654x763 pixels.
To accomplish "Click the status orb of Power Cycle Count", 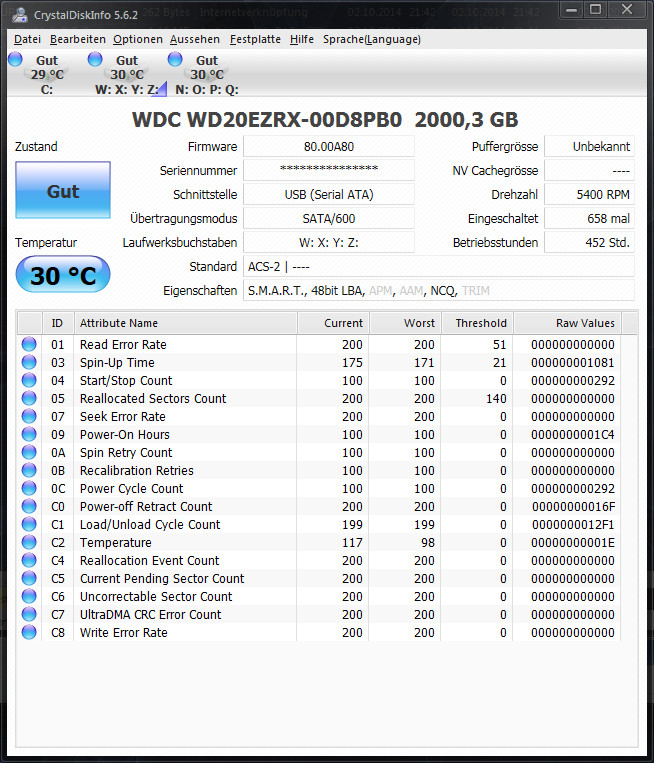I will pos(29,488).
